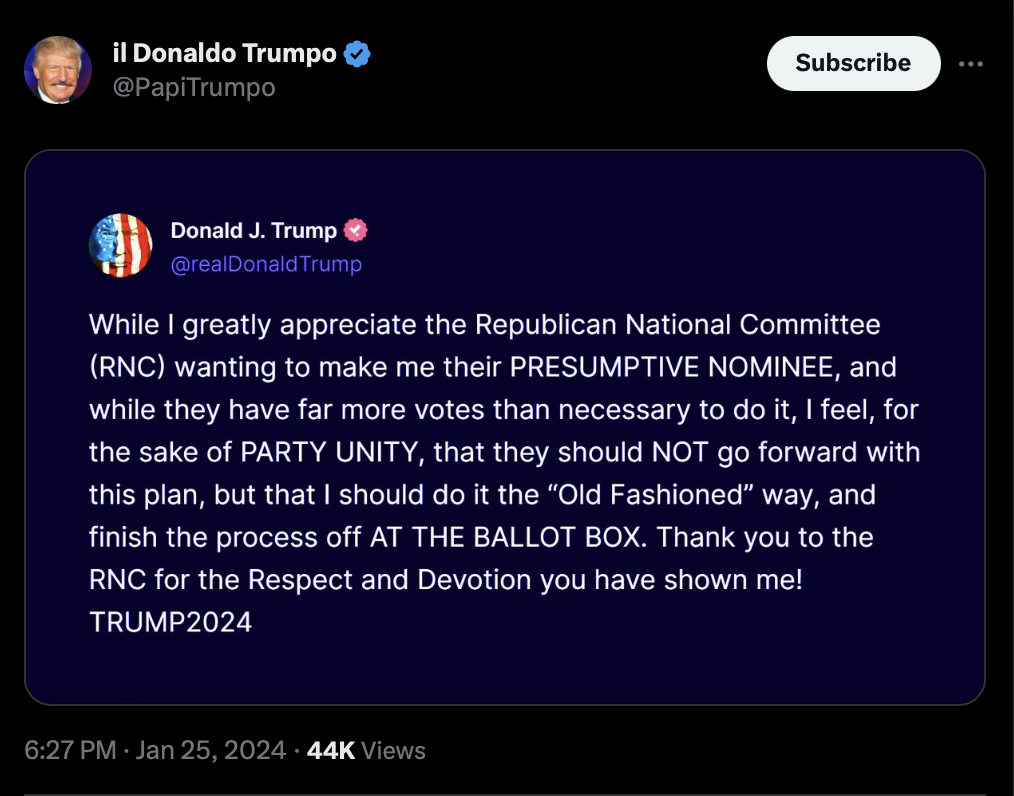
Task: View the 44K Views count
Action: tap(366, 750)
